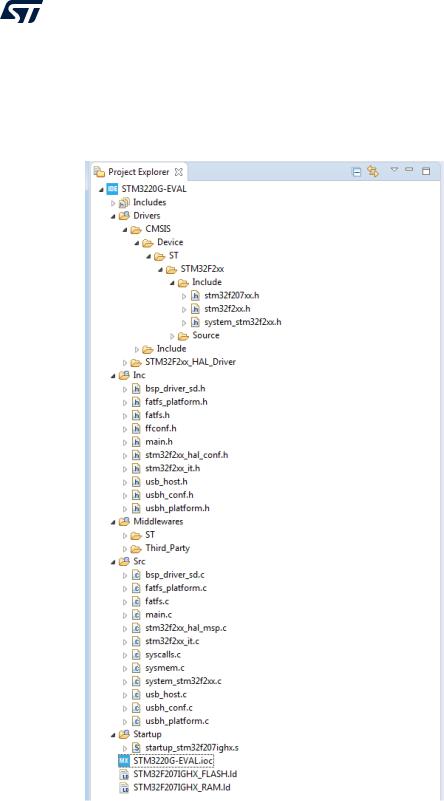
Task: Click the header icon of stm32f2xx.h
Action: (195, 309)
